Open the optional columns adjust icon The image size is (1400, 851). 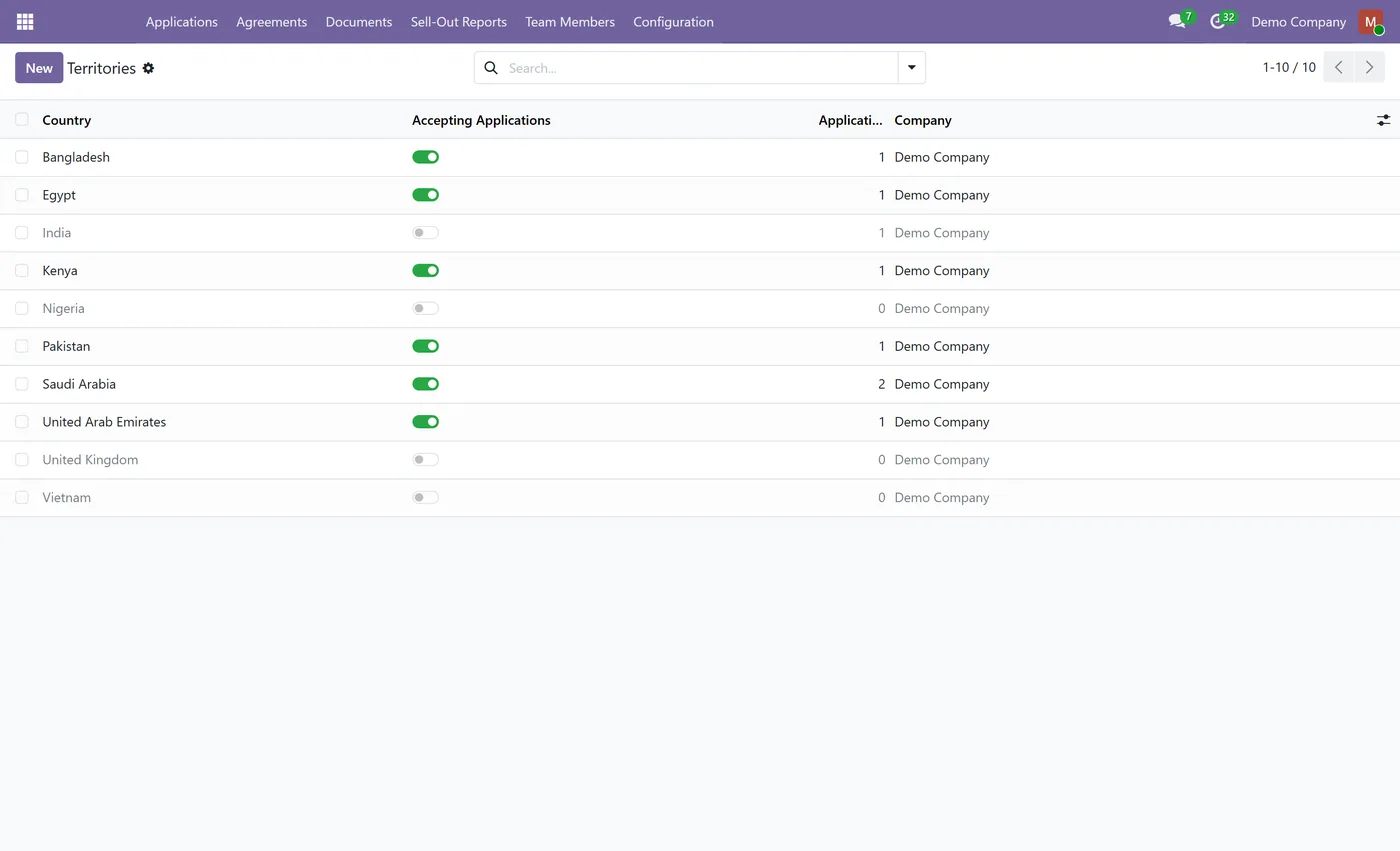point(1383,120)
